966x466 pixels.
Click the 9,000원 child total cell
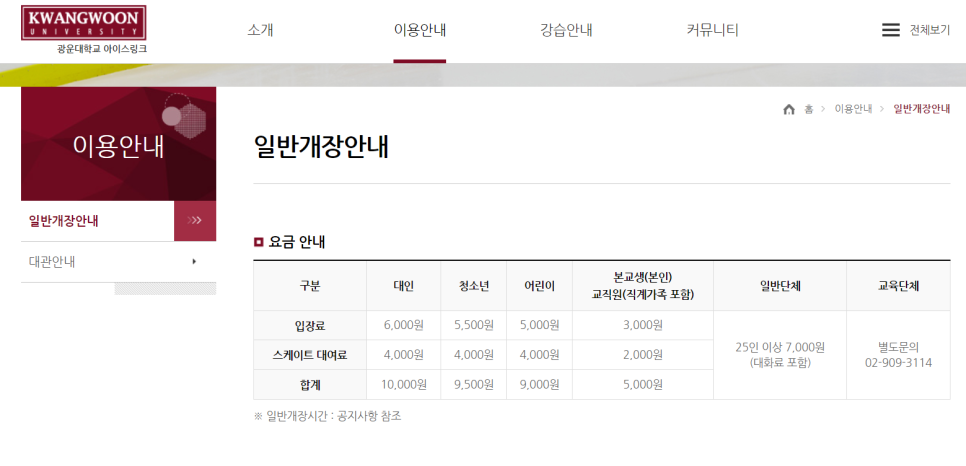(x=540, y=385)
